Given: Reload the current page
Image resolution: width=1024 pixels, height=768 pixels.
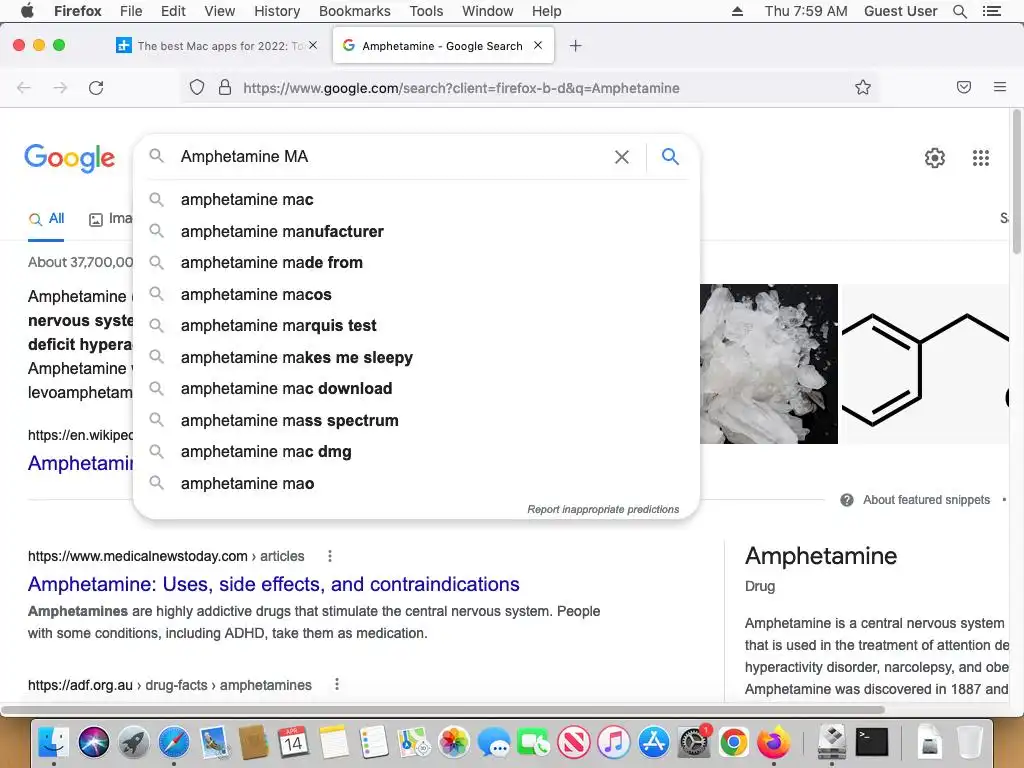Looking at the screenshot, I should 96,88.
